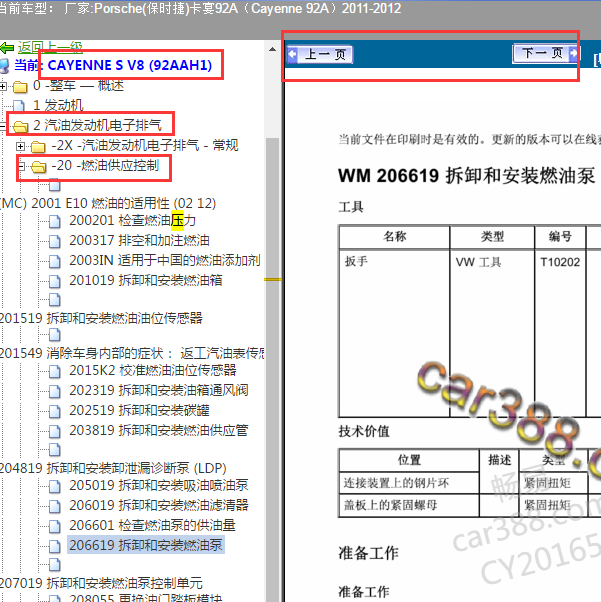Open 202319 拆卸和安装油箱通风阀
Image resolution: width=601 pixels, height=602 pixels.
click(x=159, y=390)
